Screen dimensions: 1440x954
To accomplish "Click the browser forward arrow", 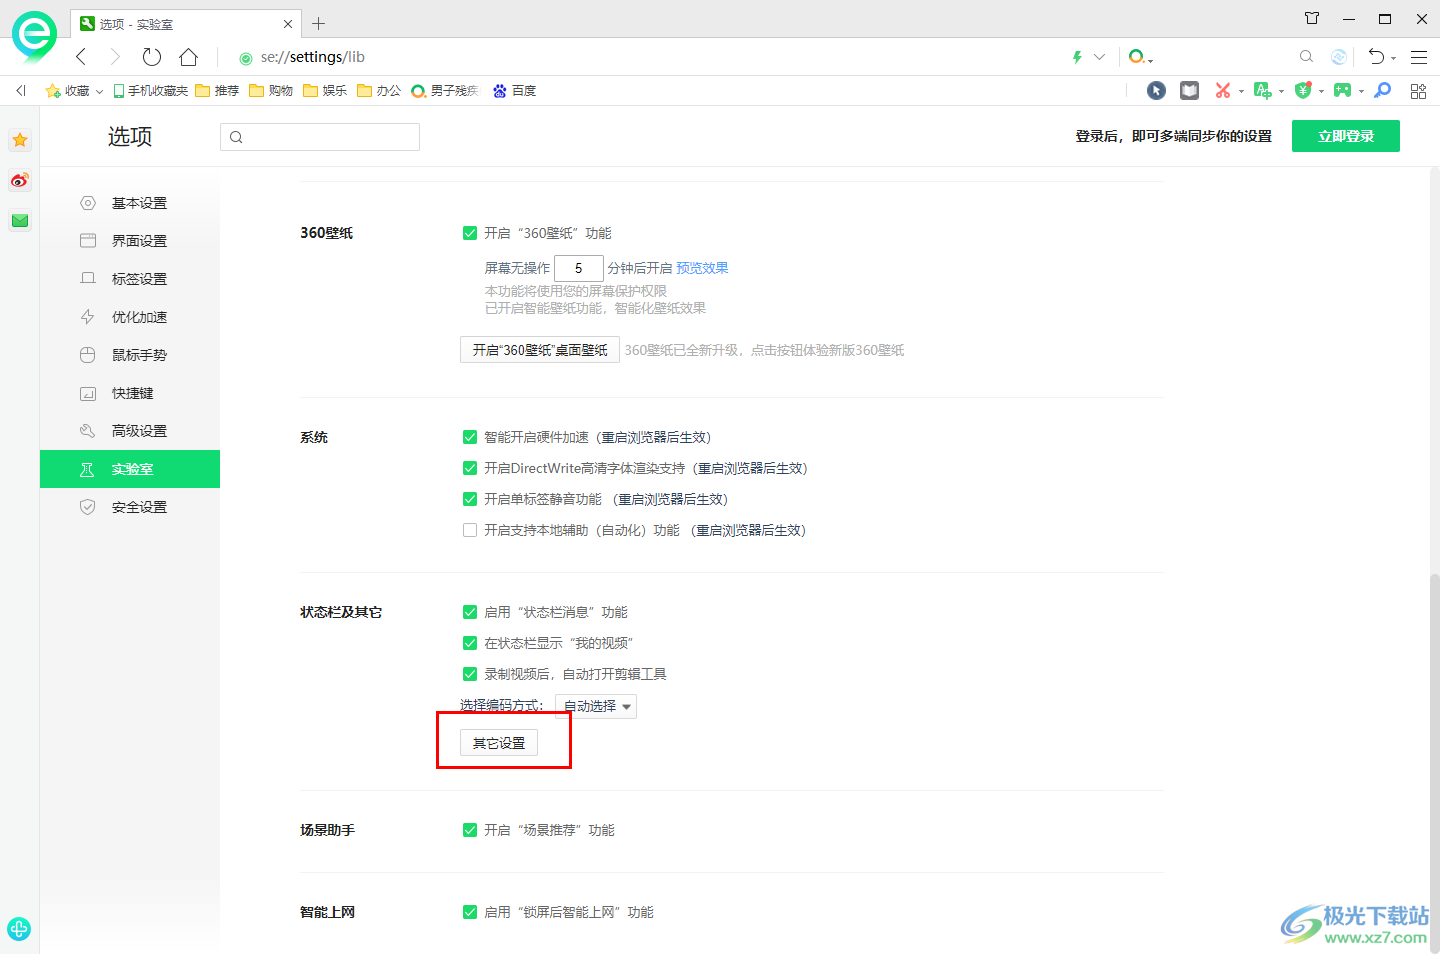I will pyautogui.click(x=115, y=57).
